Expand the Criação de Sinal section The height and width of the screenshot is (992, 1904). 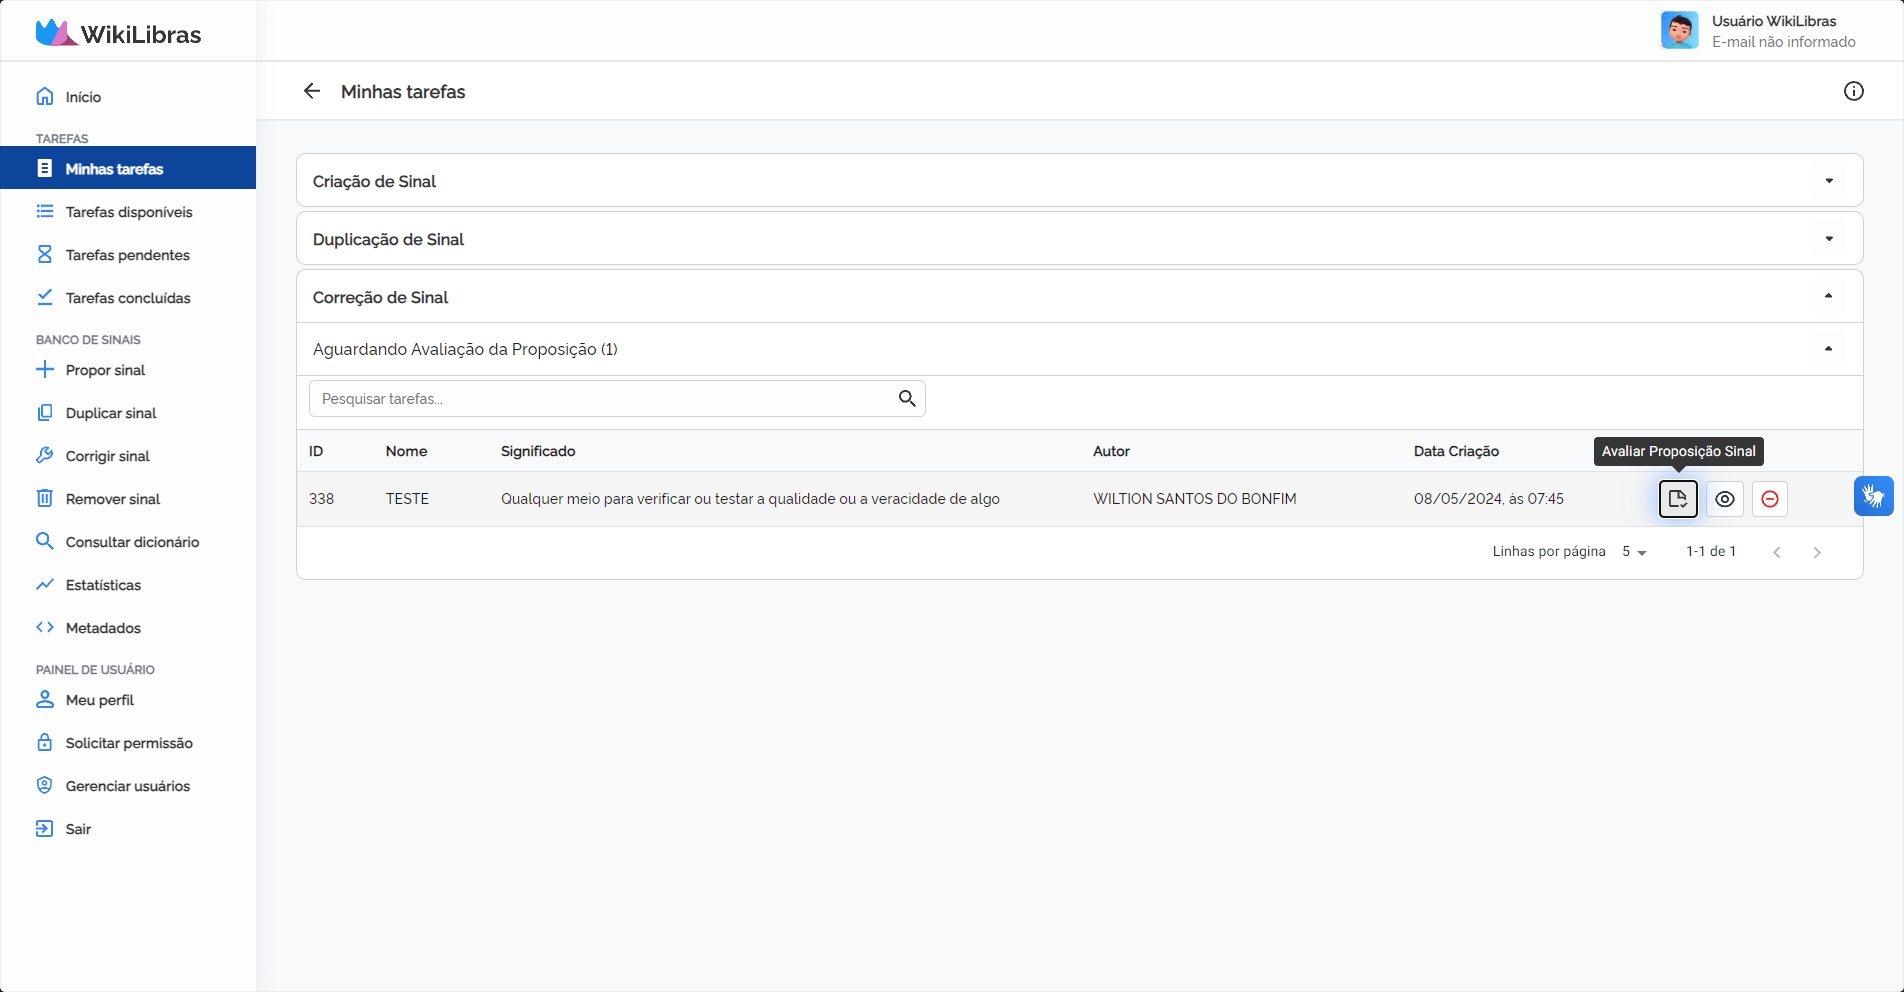point(1828,181)
